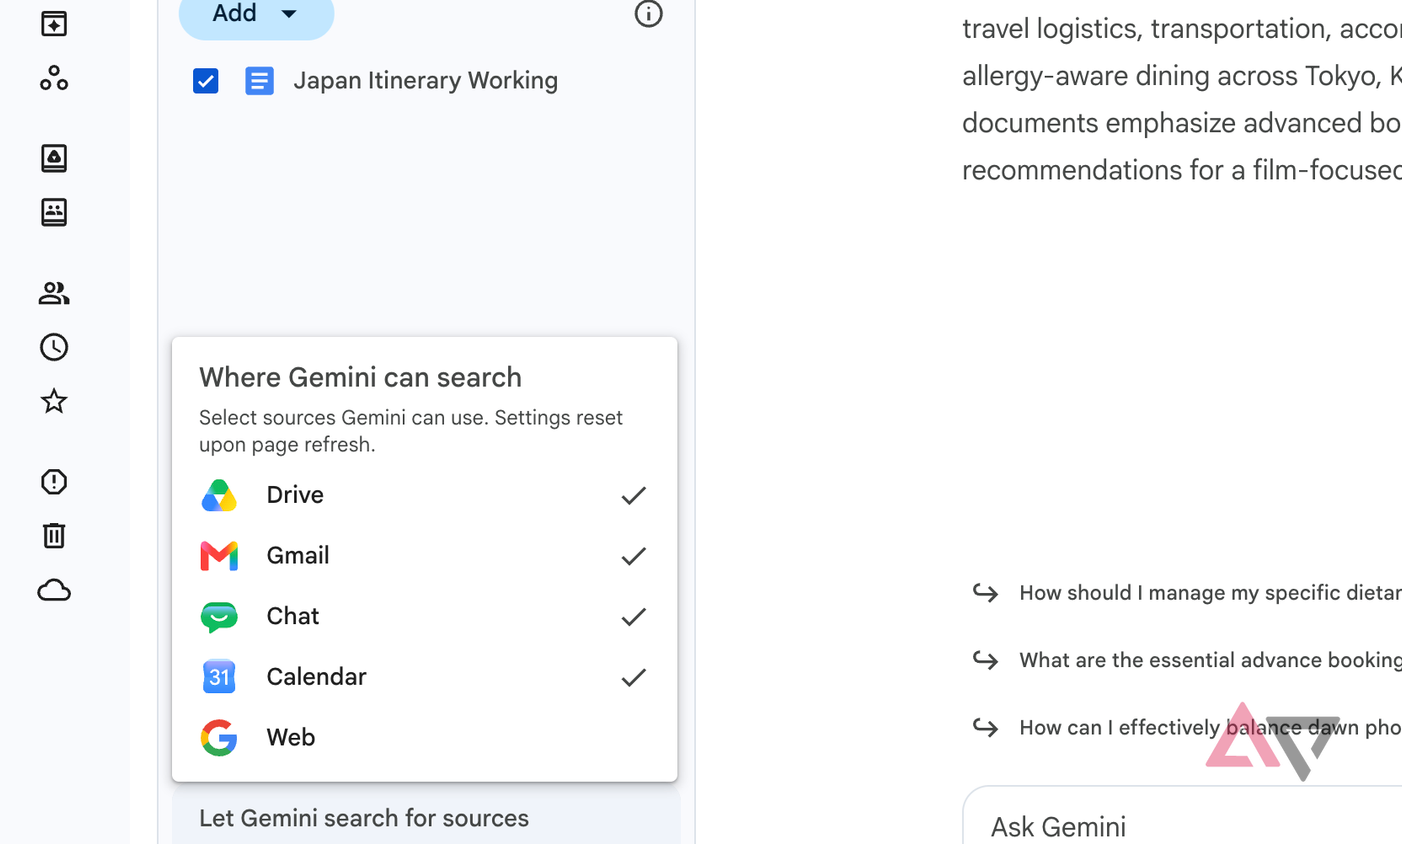Open Spam section exclamation icon
This screenshot has width=1402, height=844.
[x=54, y=482]
